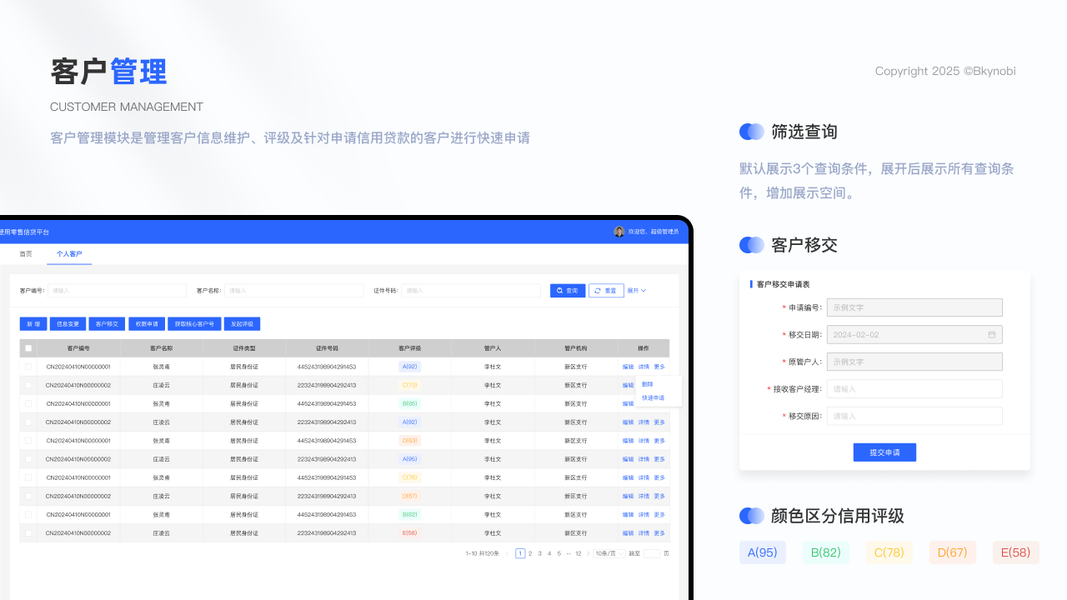1067x600 pixels.
Task: Go to pagination page 5
Action: pyautogui.click(x=559, y=554)
